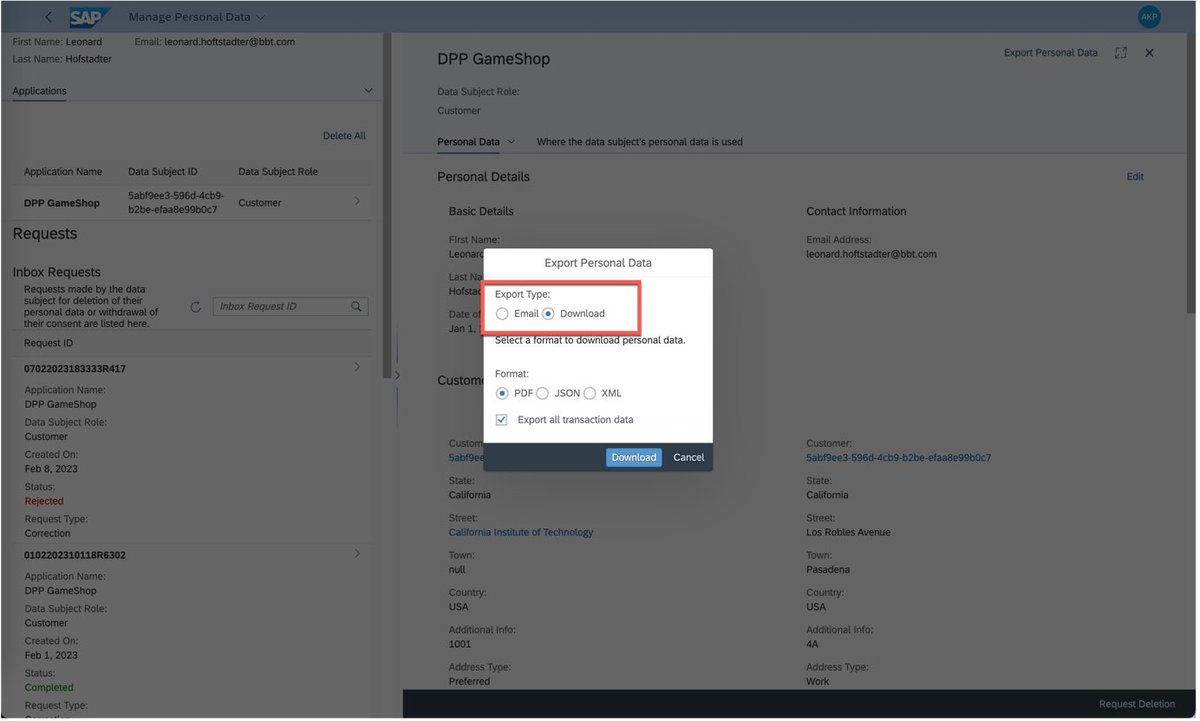1200x721 pixels.
Task: Go back using the back arrow
Action: click(x=48, y=17)
